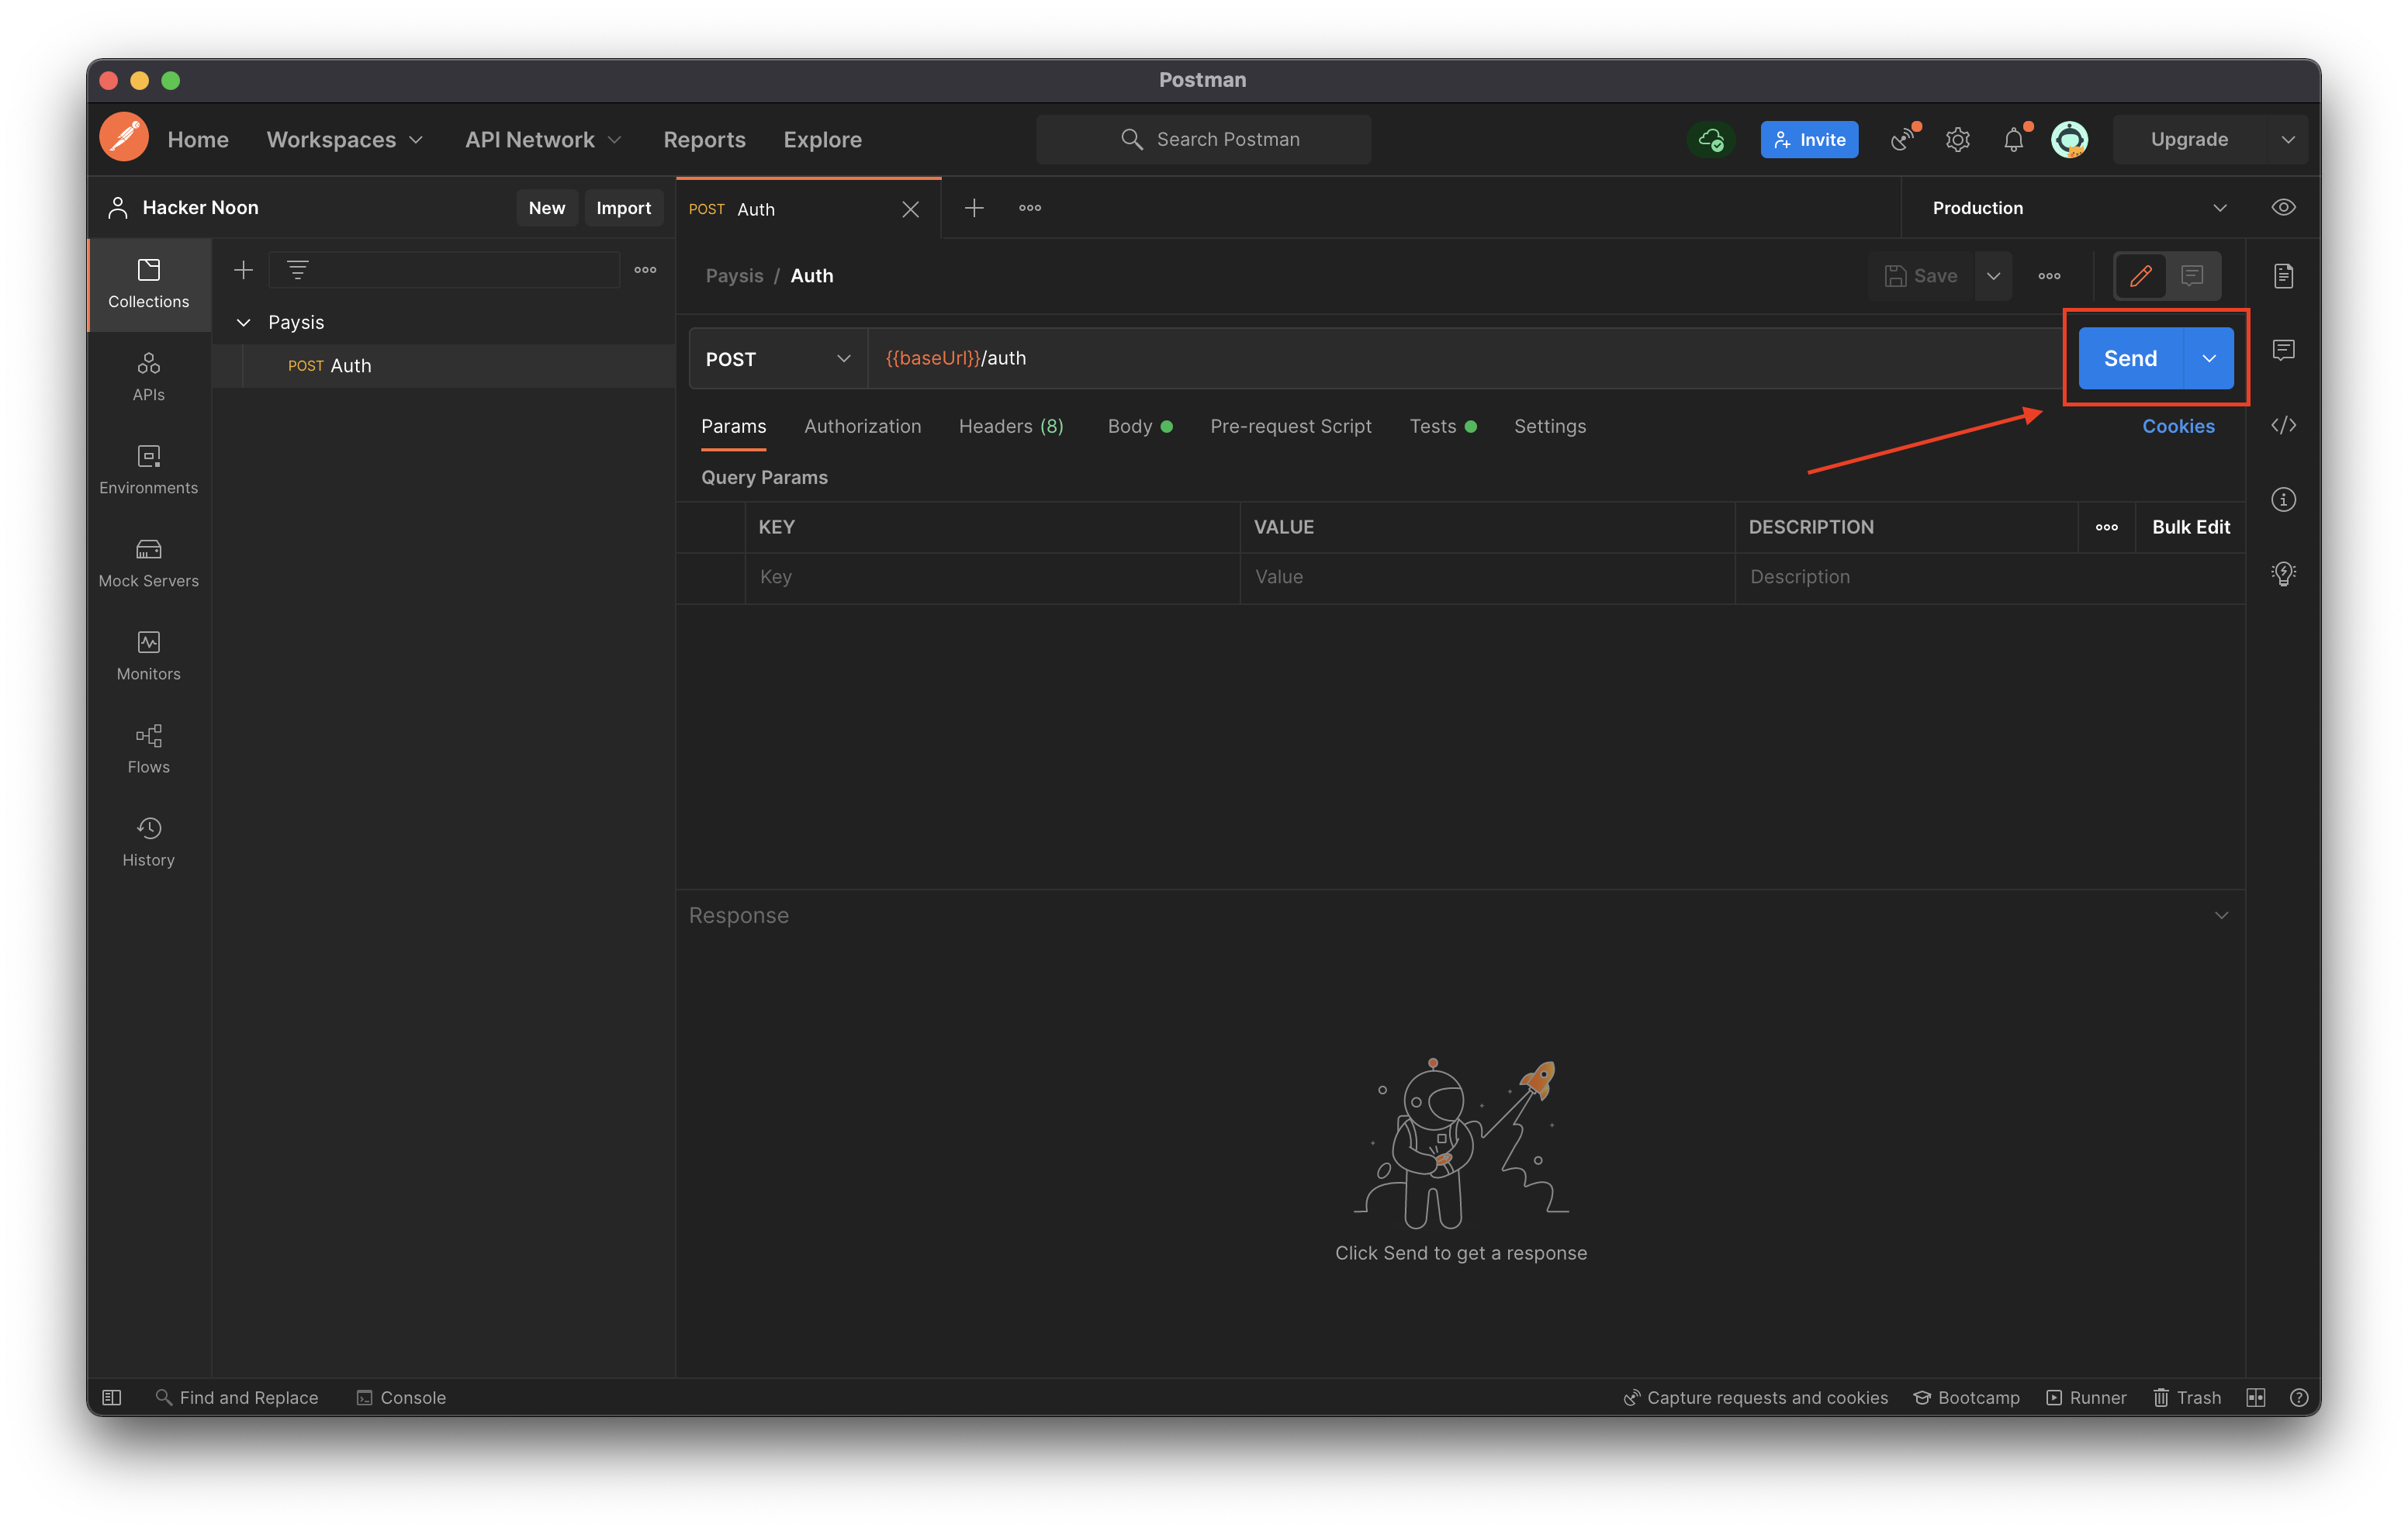2408x1531 pixels.
Task: Click the lightbulb related-collections icon
Action: 2283,573
